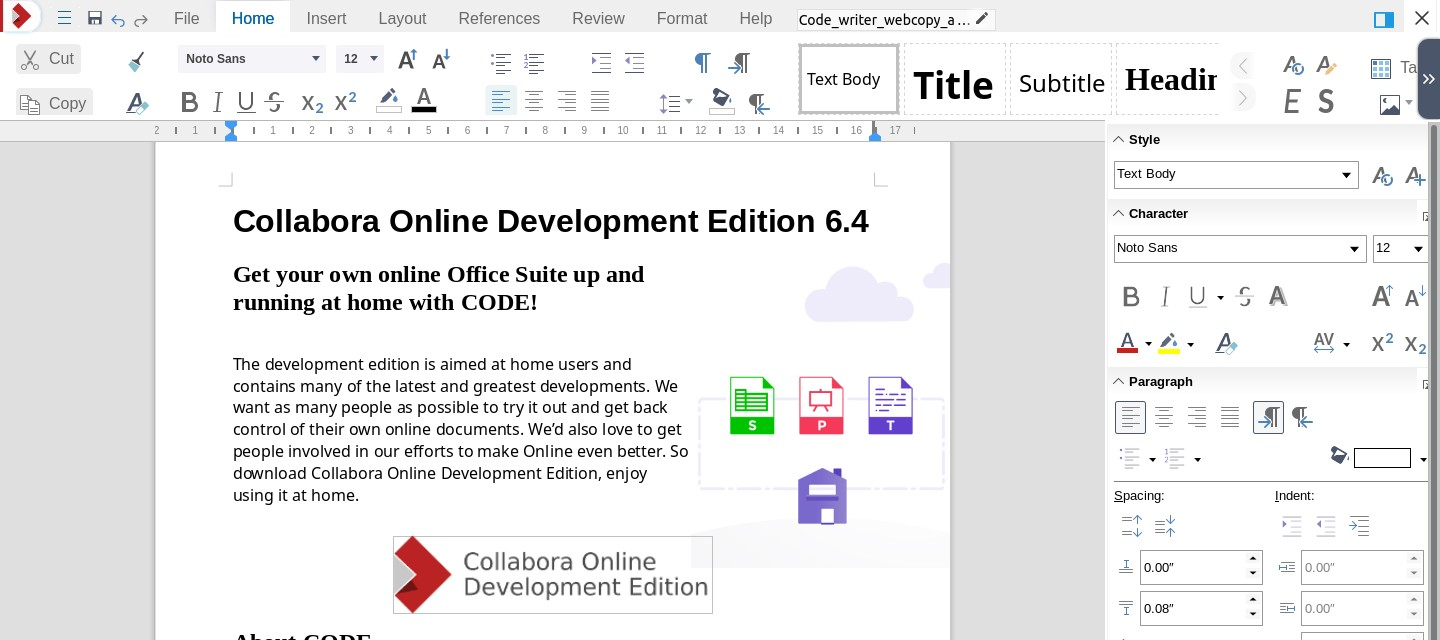Select the Clone Formatting paintbrush tool
The width and height of the screenshot is (1440, 640).
tap(137, 61)
